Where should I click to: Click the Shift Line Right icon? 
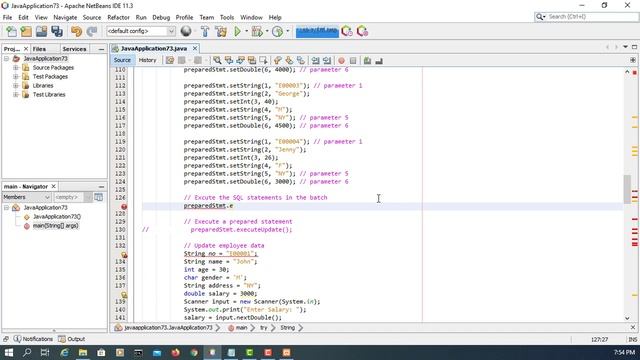pyautogui.click(x=327, y=60)
